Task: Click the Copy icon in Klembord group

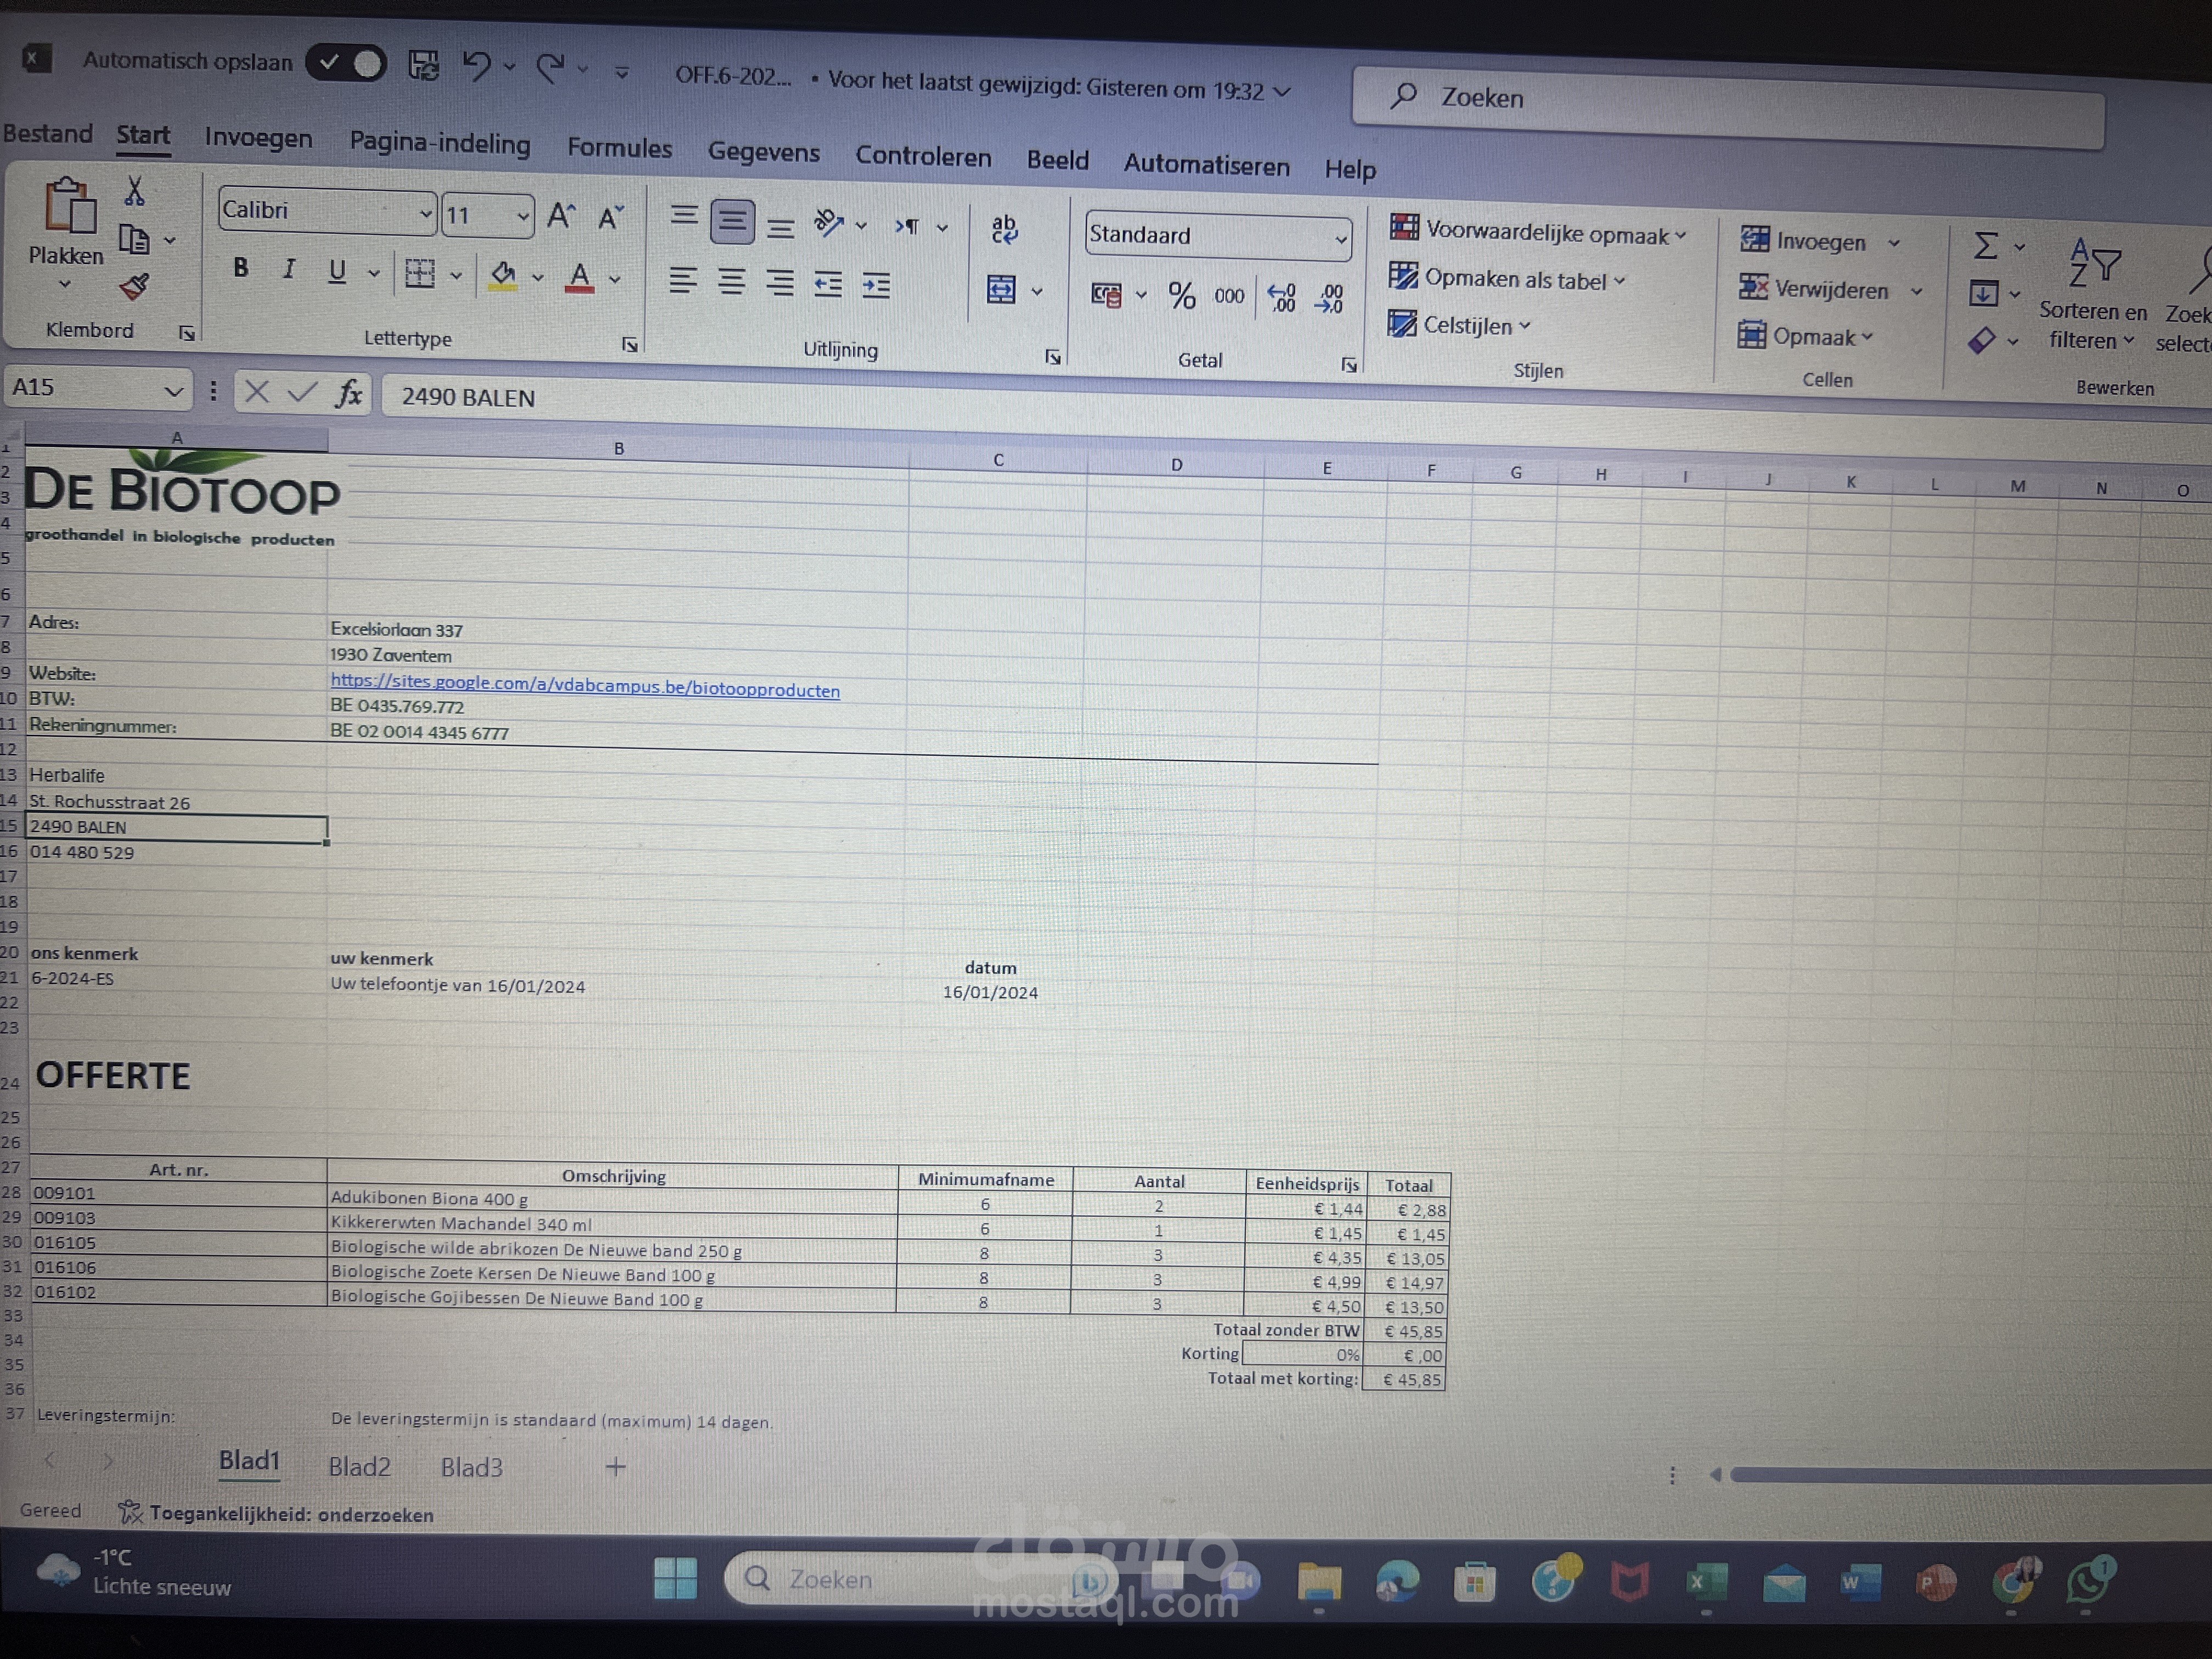Action: 134,239
